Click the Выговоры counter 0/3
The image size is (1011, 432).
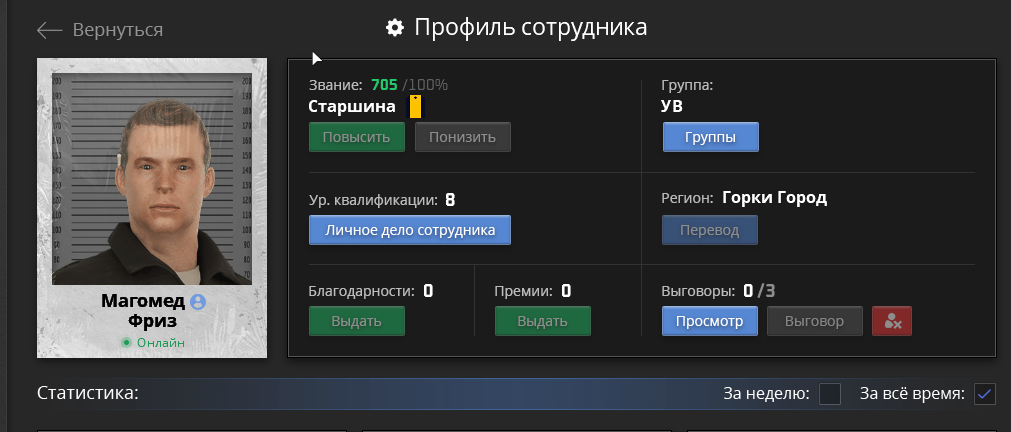pyautogui.click(x=759, y=291)
